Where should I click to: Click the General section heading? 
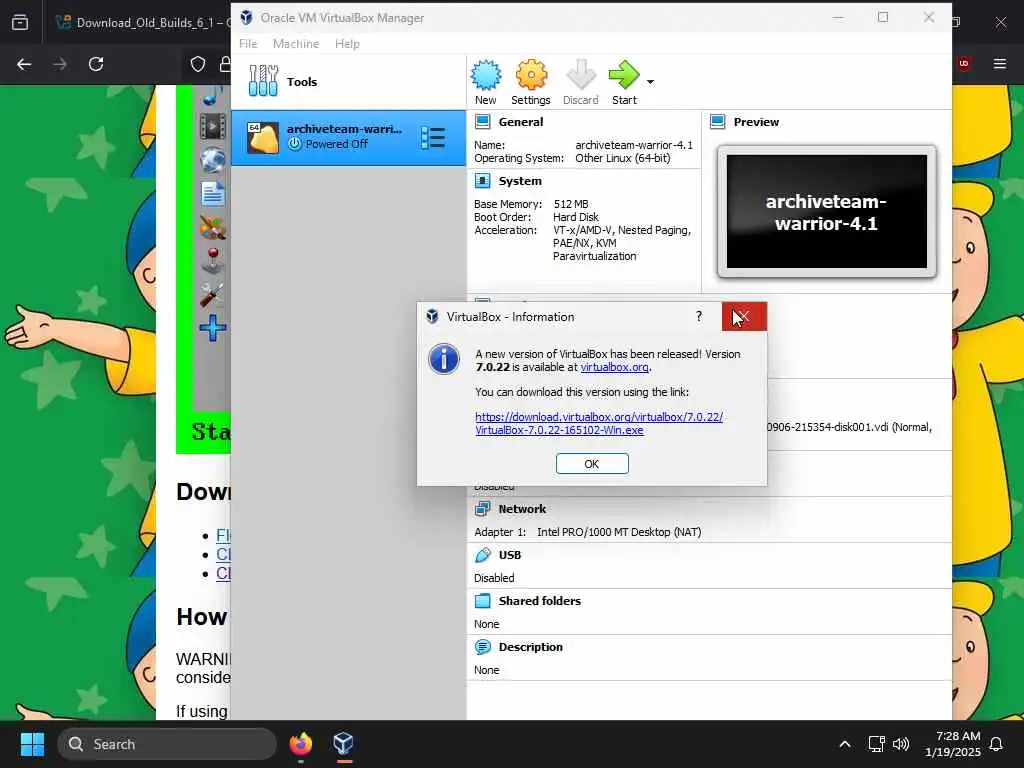[x=520, y=121]
